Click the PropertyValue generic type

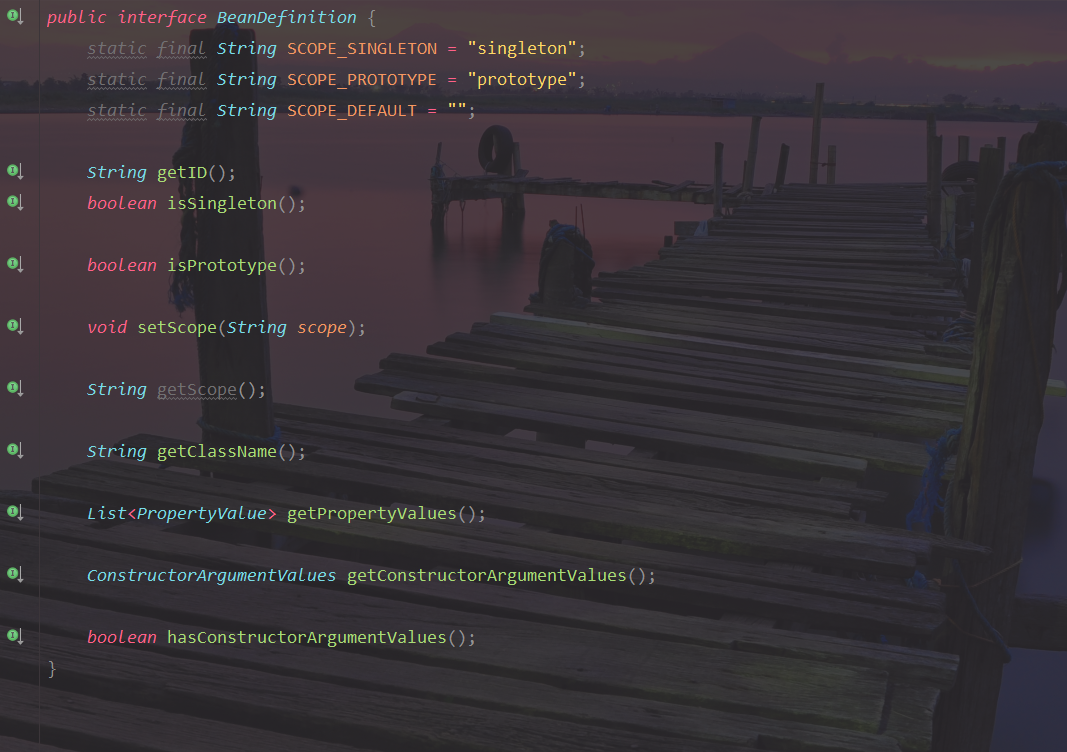pos(201,513)
